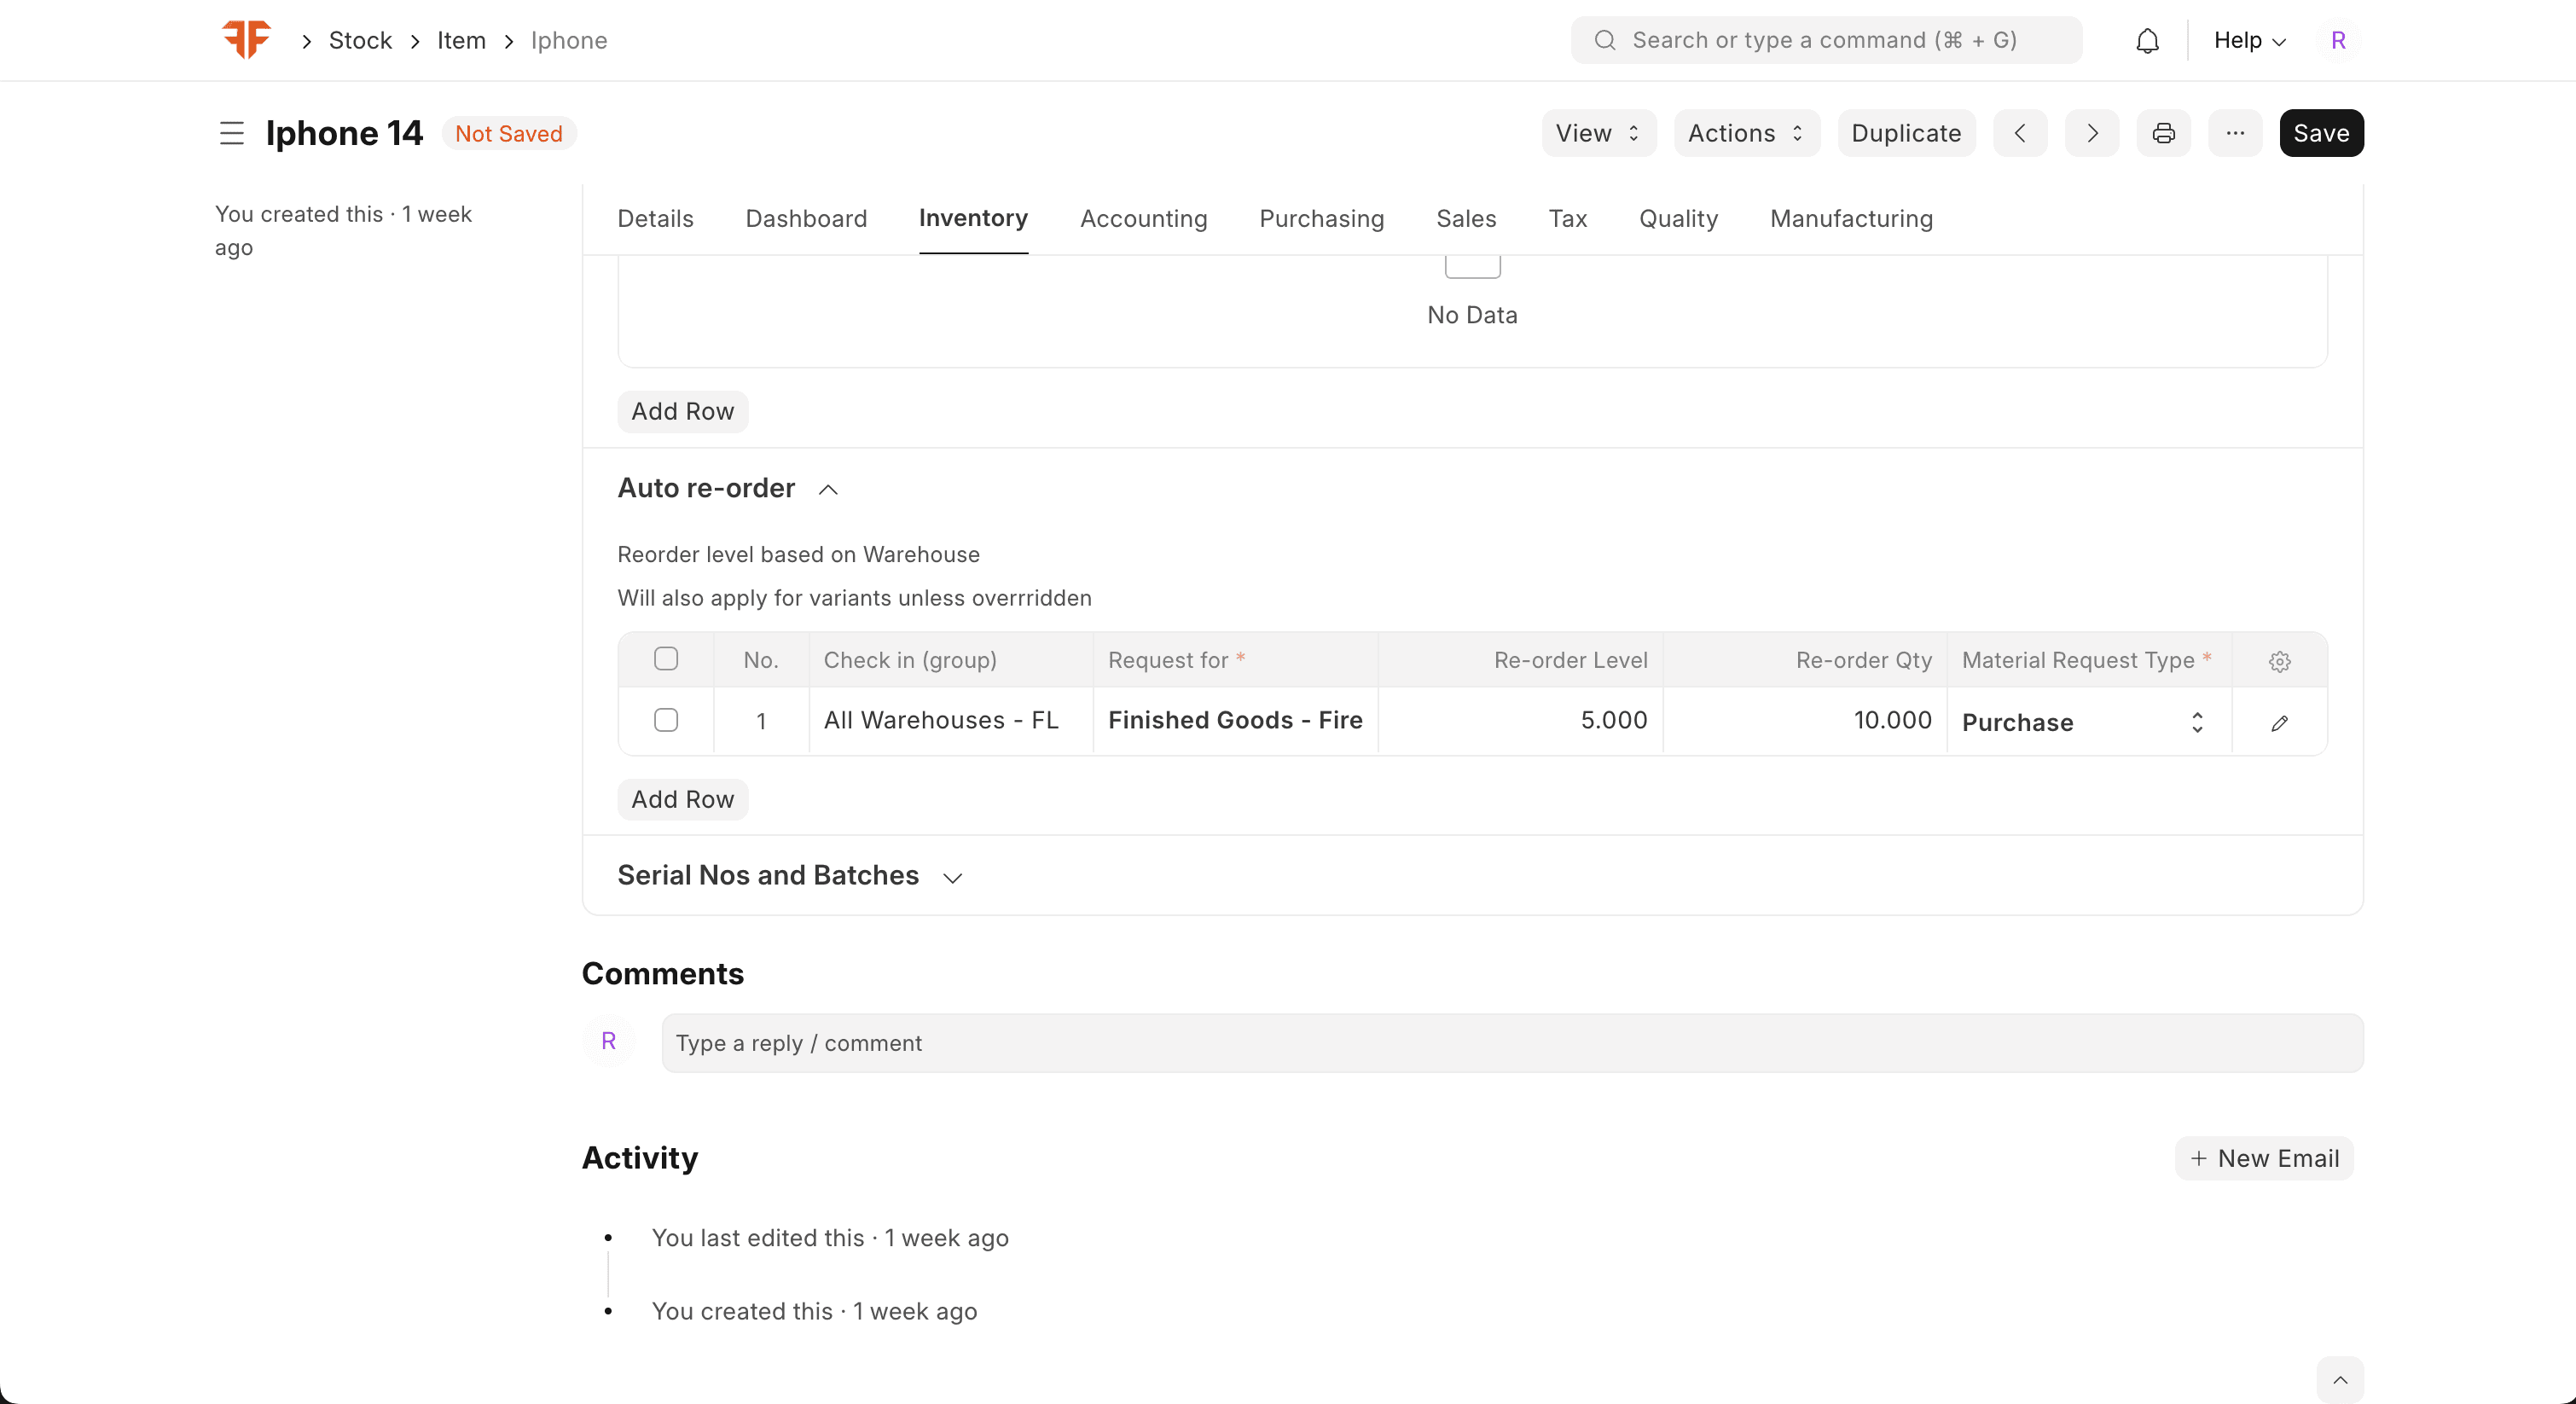
Task: Check the All Warehouses row checkbox
Action: (666, 720)
